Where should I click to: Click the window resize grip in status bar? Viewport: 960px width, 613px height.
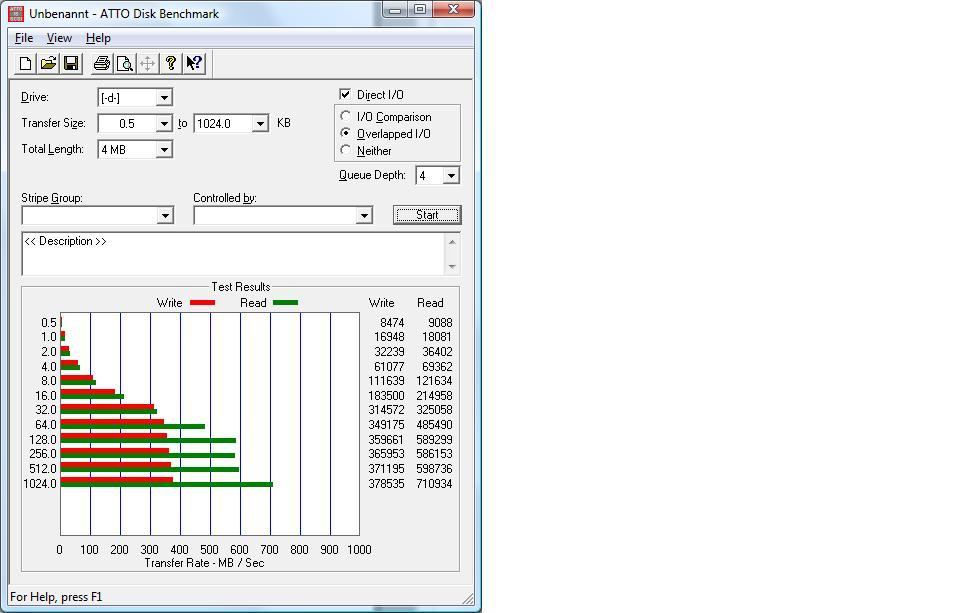point(468,598)
